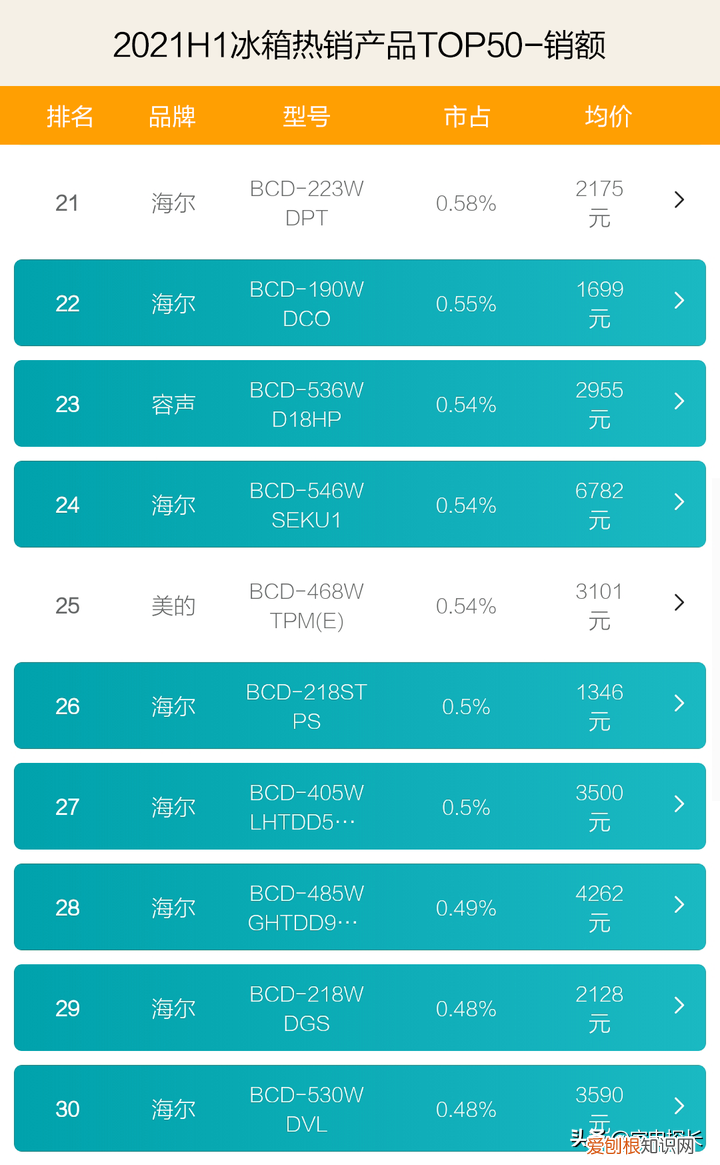Image resolution: width=720 pixels, height=1165 pixels.
Task: Sort by 市占 column header
Action: click(466, 116)
